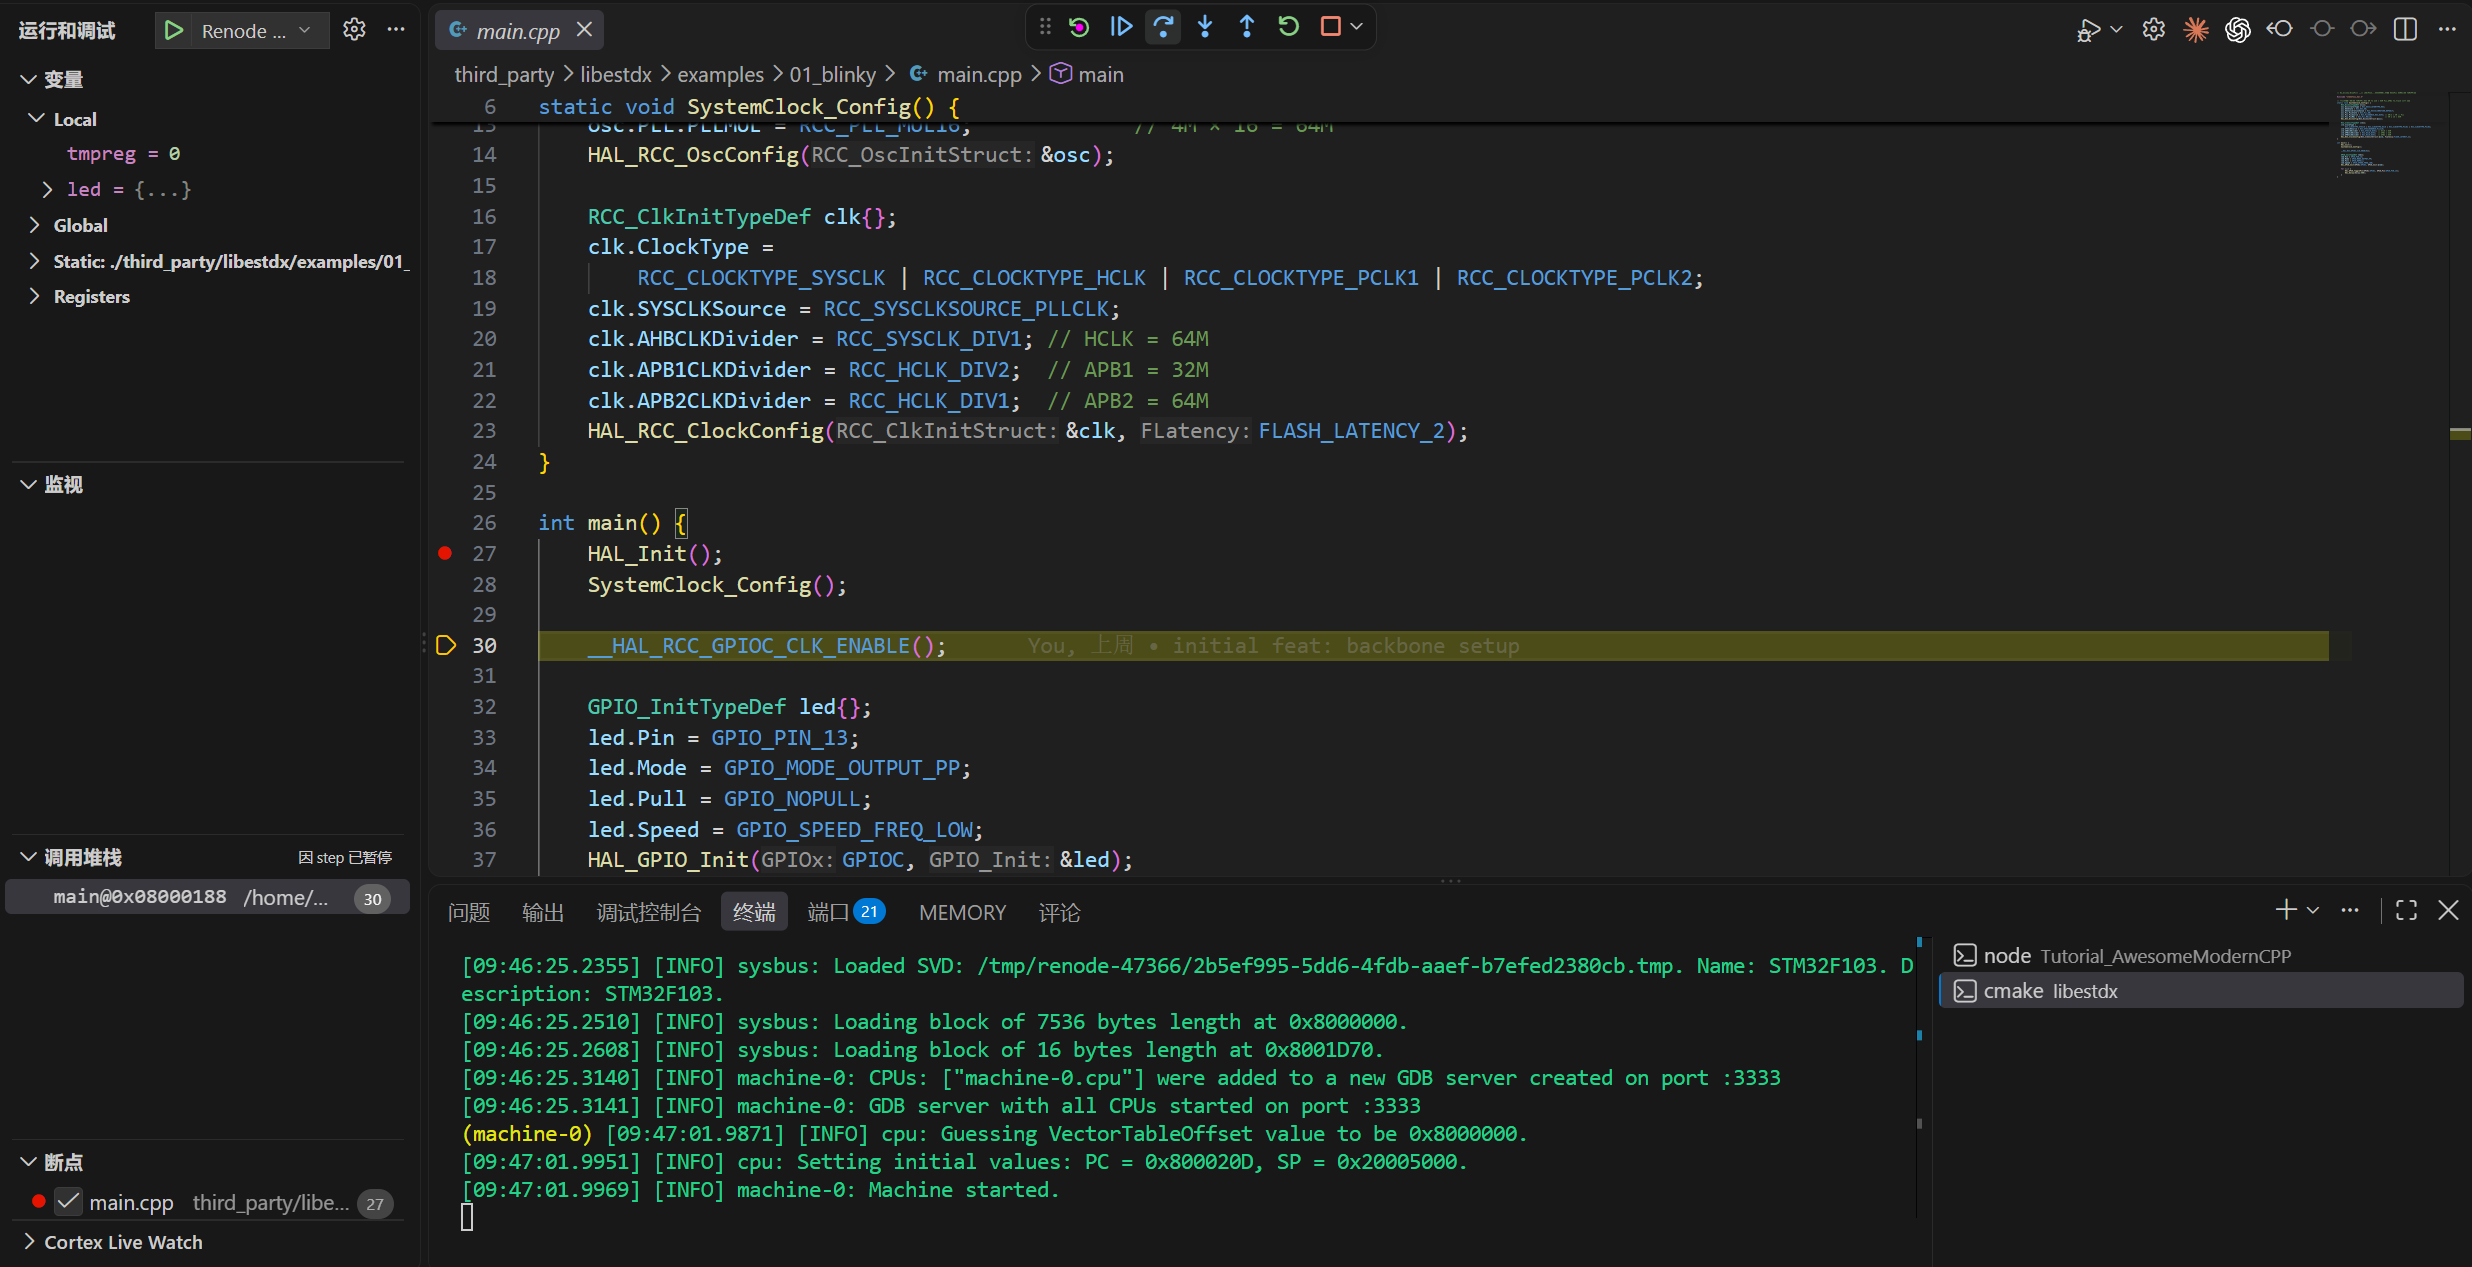Image resolution: width=2472 pixels, height=1267 pixels.
Task: Open launch.json with the gear icon
Action: pyautogui.click(x=354, y=30)
